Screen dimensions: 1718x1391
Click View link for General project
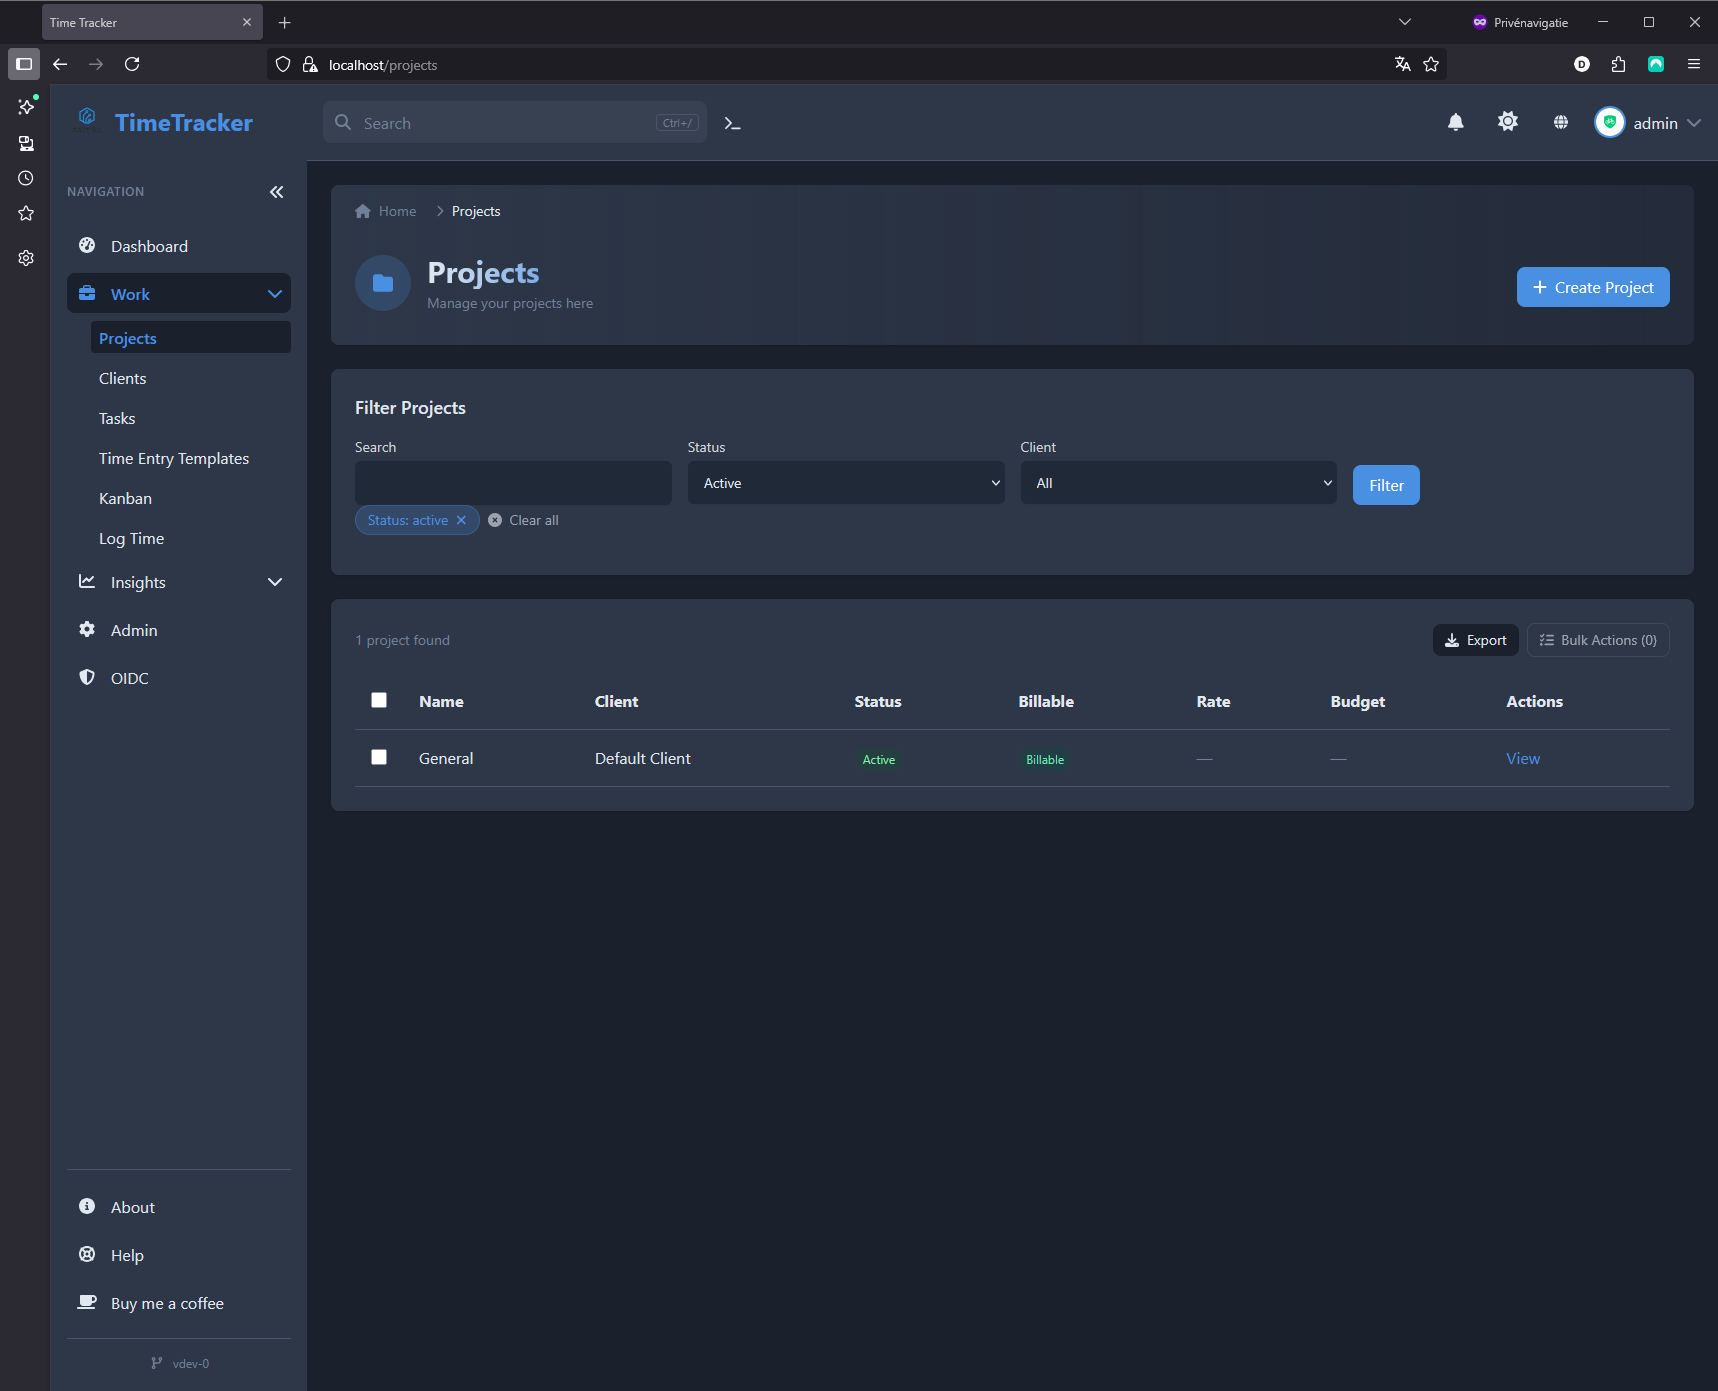(1522, 758)
